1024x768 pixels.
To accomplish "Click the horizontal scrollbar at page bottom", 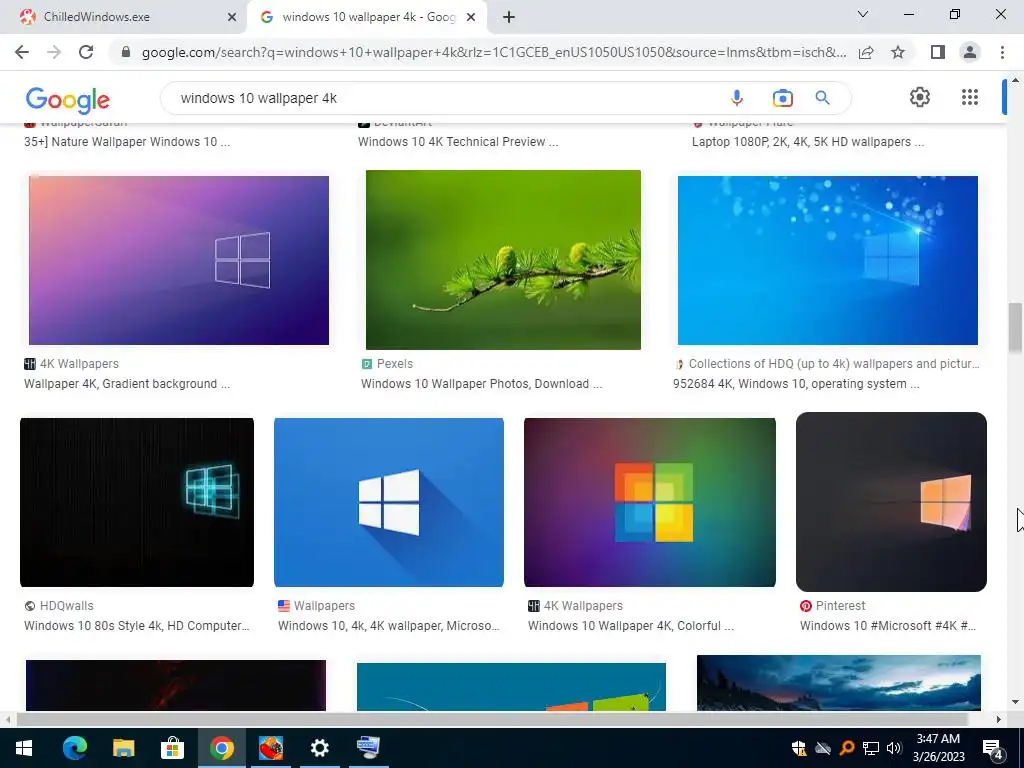I will tap(492, 719).
